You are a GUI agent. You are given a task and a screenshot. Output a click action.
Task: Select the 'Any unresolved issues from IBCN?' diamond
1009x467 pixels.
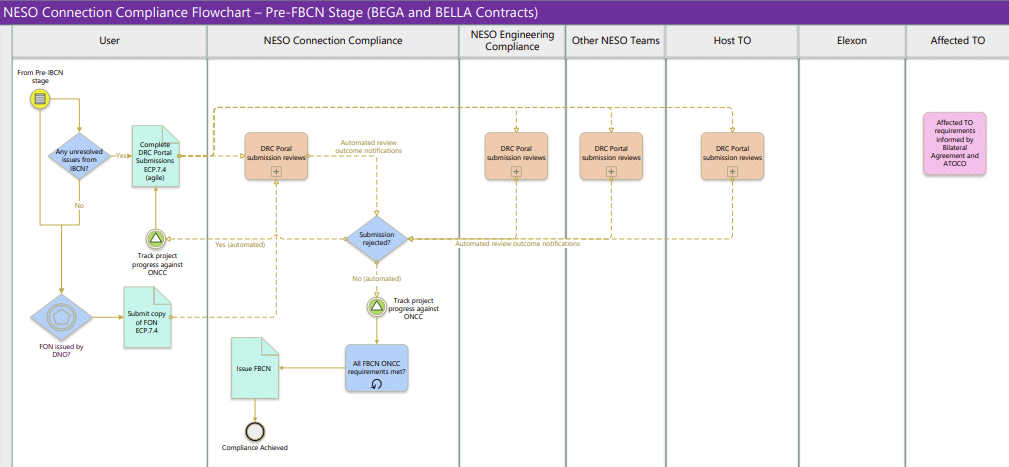(79, 156)
